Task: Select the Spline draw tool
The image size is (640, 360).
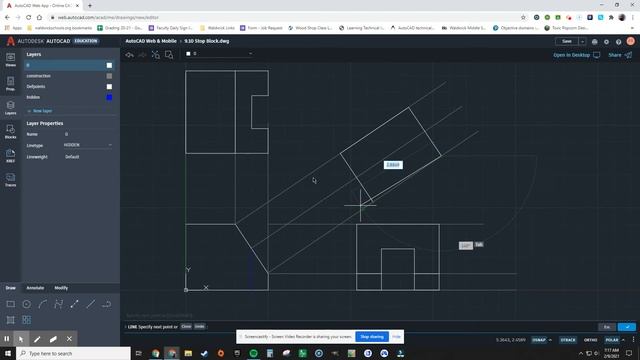Action: [x=58, y=304]
